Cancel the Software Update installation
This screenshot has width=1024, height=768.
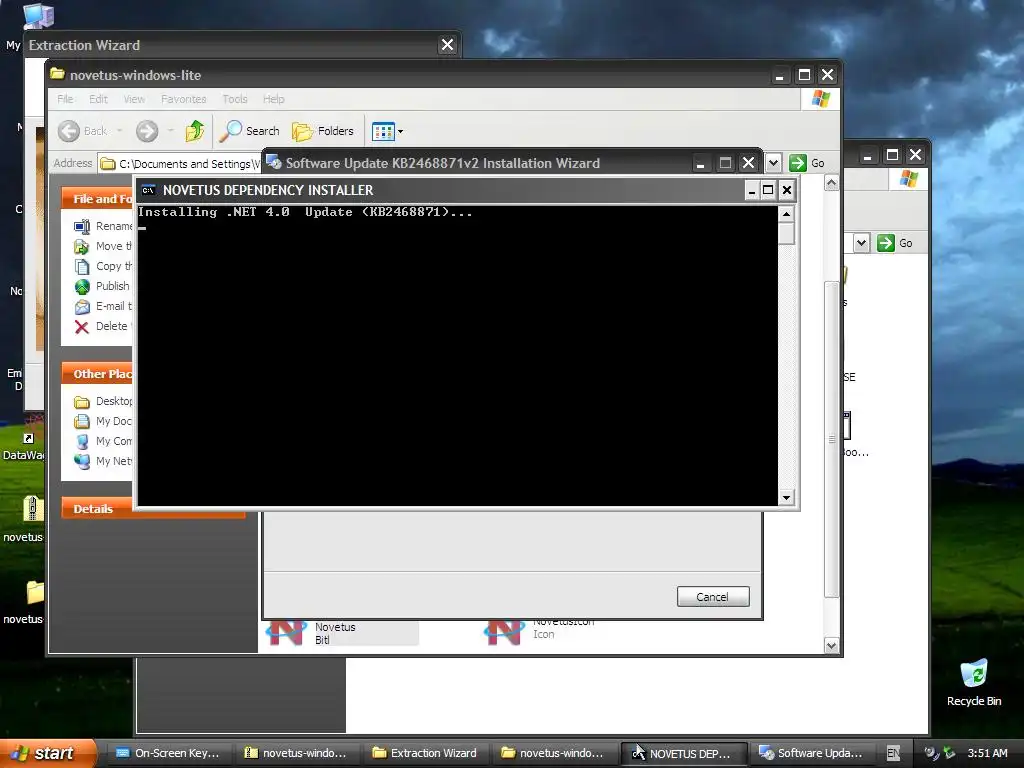coord(712,597)
